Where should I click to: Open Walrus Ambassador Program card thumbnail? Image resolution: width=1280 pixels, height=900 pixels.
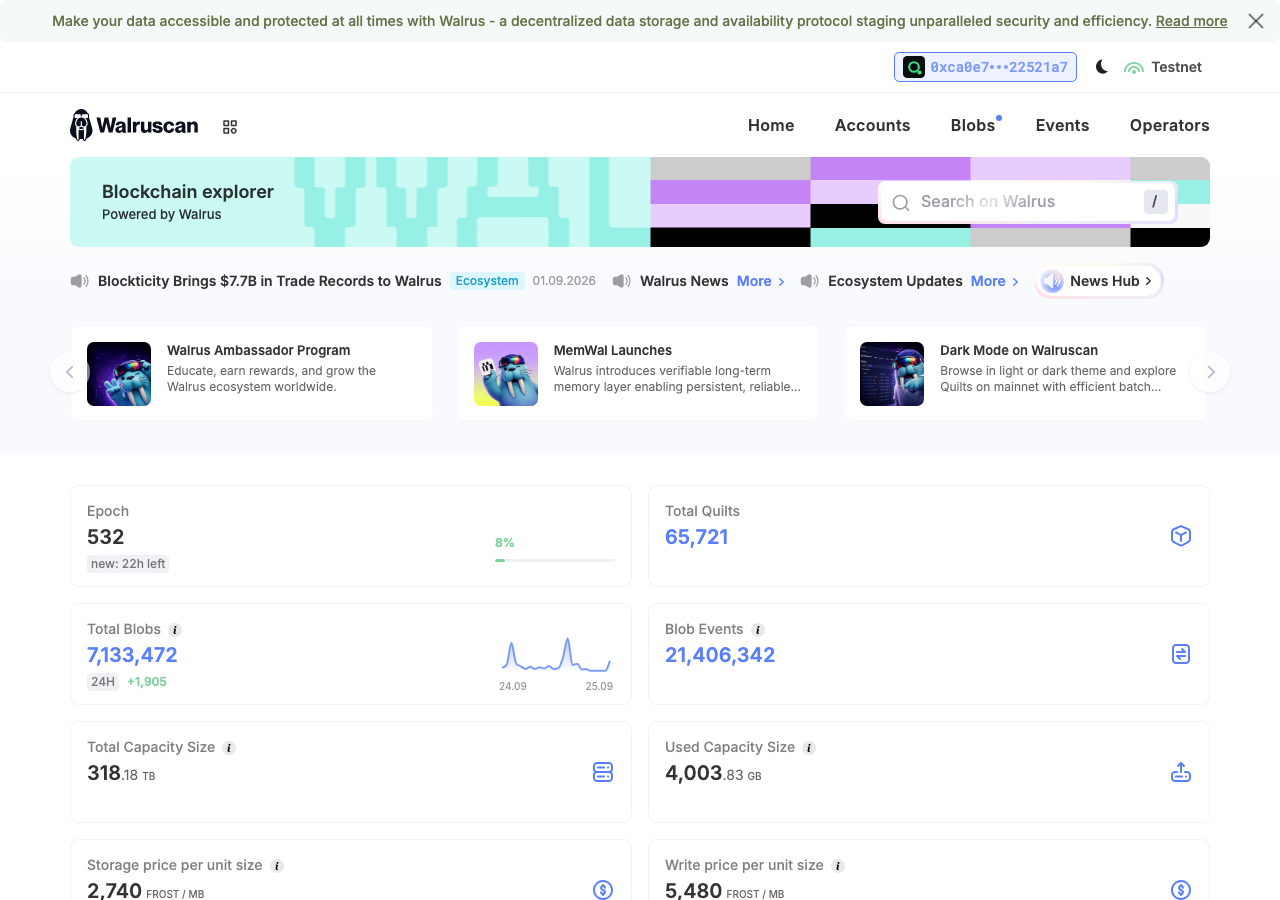point(119,374)
